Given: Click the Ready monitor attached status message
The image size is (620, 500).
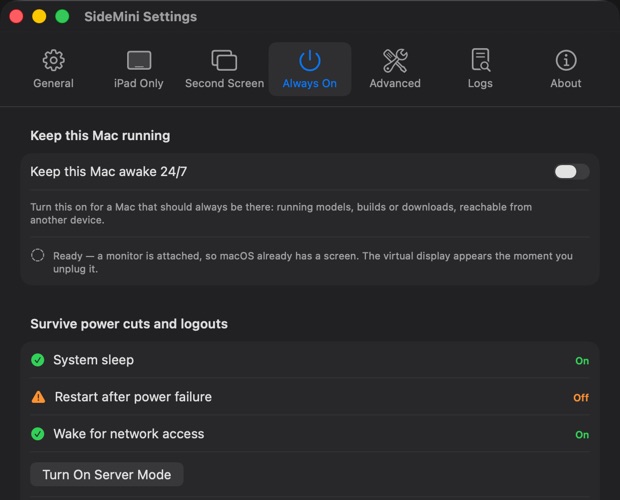Looking at the screenshot, I should click(x=313, y=262).
